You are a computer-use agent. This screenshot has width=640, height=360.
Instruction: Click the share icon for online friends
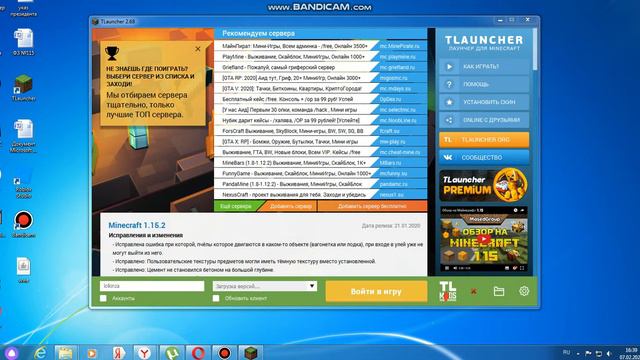[449, 120]
